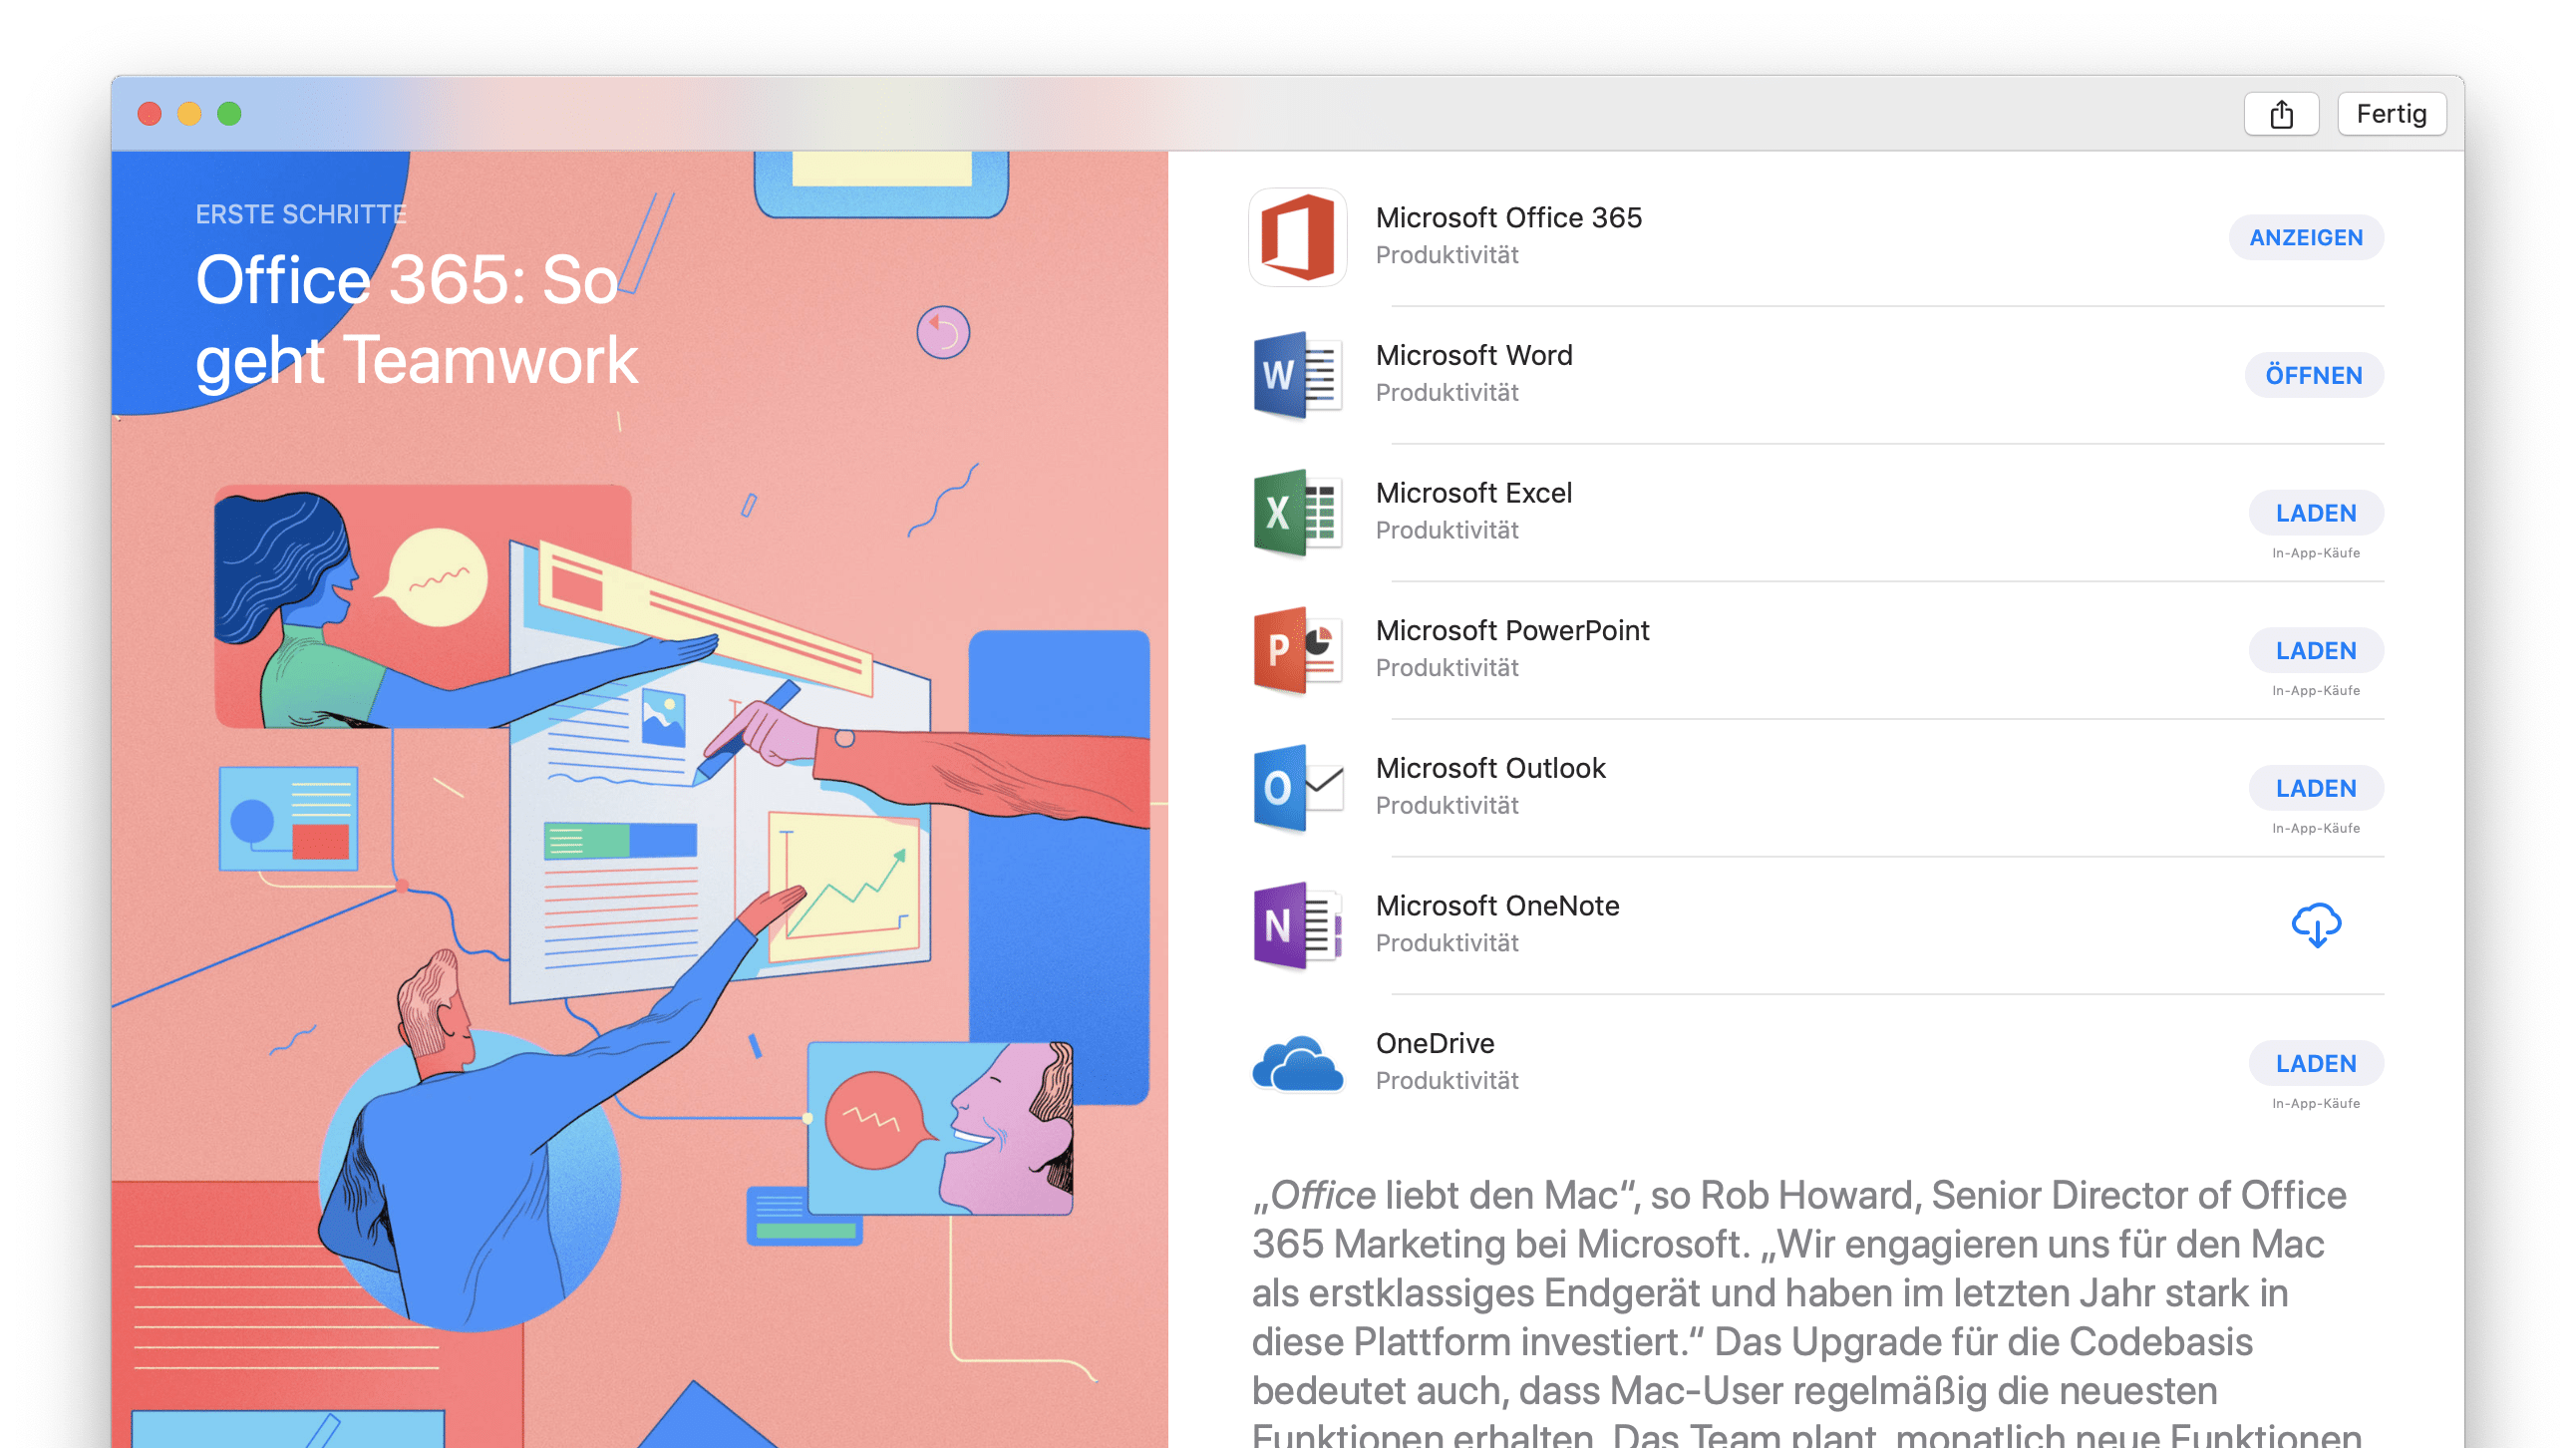Select the Microsoft Word title text
The image size is (2576, 1448).
(1473, 355)
